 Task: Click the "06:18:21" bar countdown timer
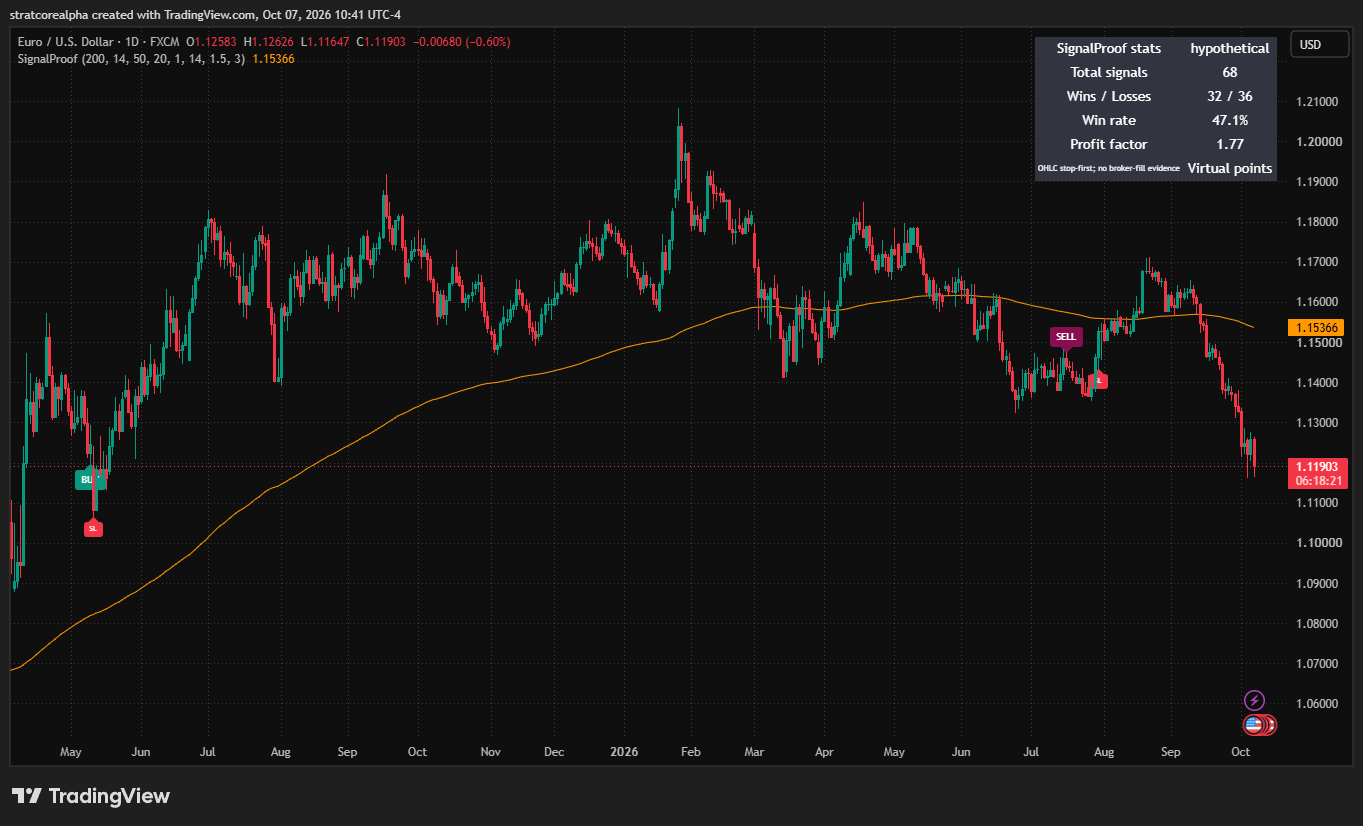[x=1317, y=481]
